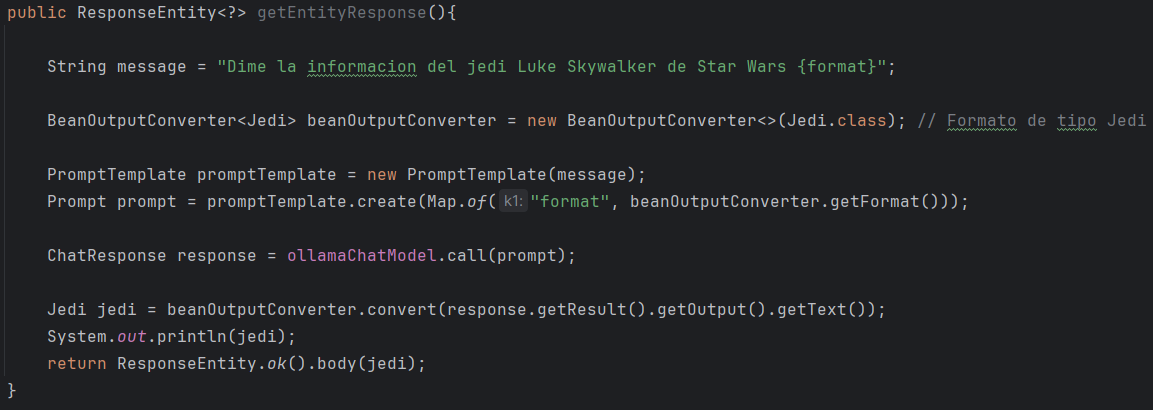The image size is (1153, 410).
Task: Click the k1: parameter inlay hint
Action: (512, 201)
